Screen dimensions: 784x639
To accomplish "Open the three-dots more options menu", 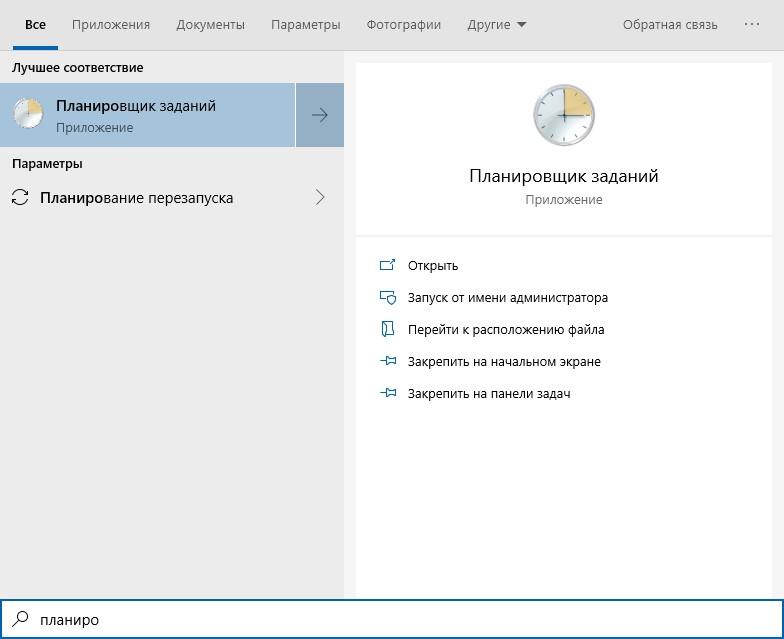I will click(752, 24).
